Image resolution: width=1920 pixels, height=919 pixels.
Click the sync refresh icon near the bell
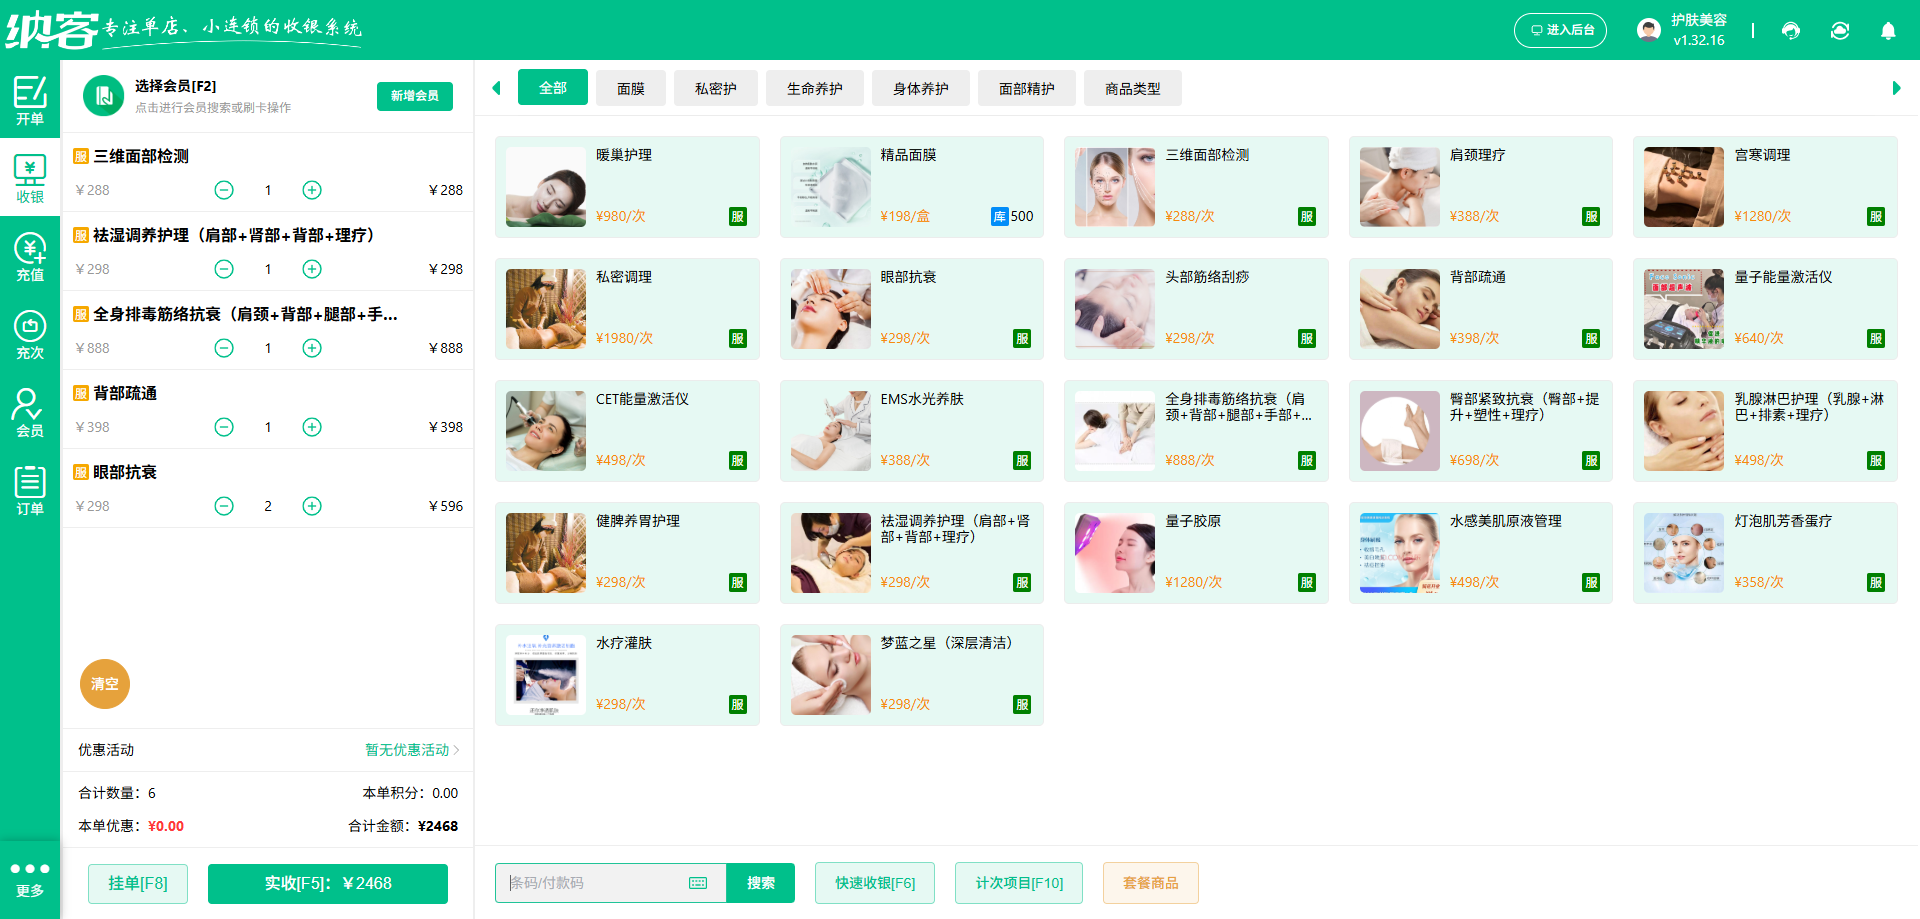(1840, 30)
